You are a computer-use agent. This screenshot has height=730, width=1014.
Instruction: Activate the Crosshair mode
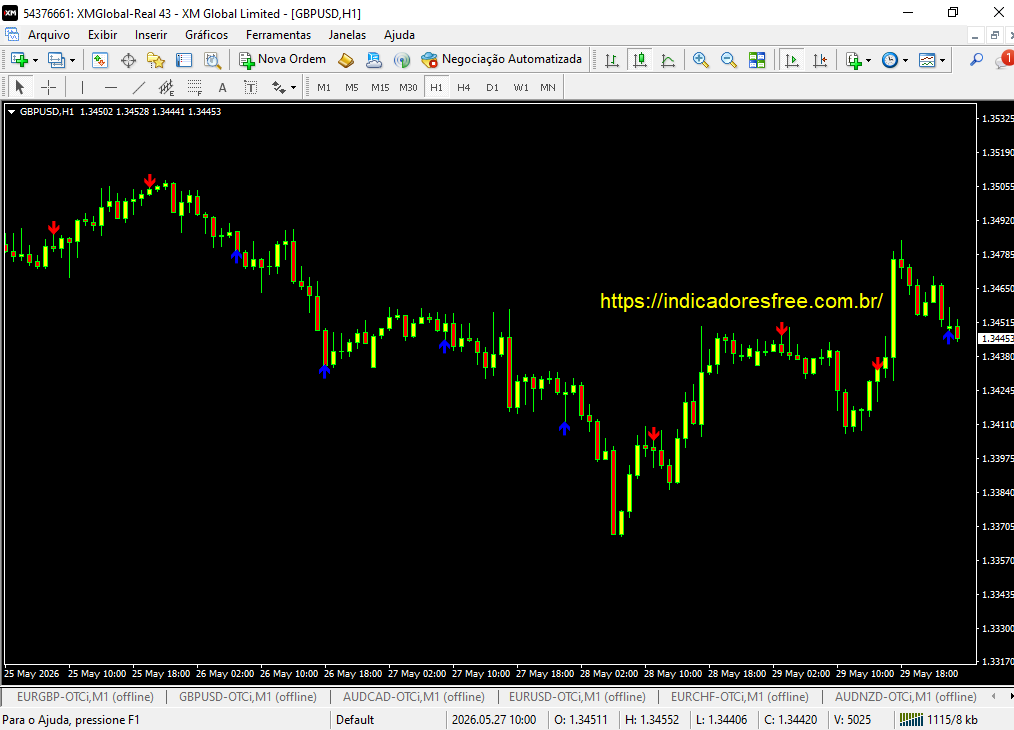pyautogui.click(x=48, y=87)
